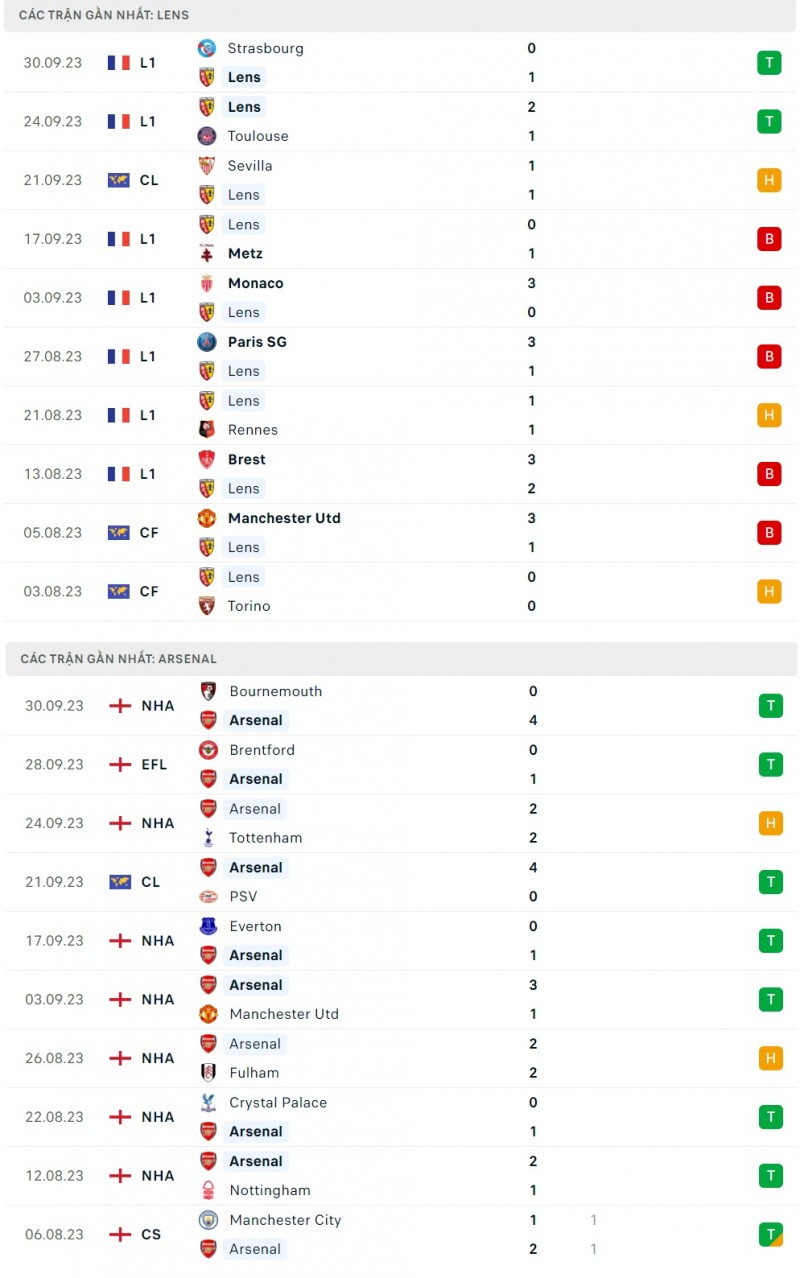Viewport: 800px width, 1278px height.
Task: Open the Nottingham team name link
Action: (270, 1191)
